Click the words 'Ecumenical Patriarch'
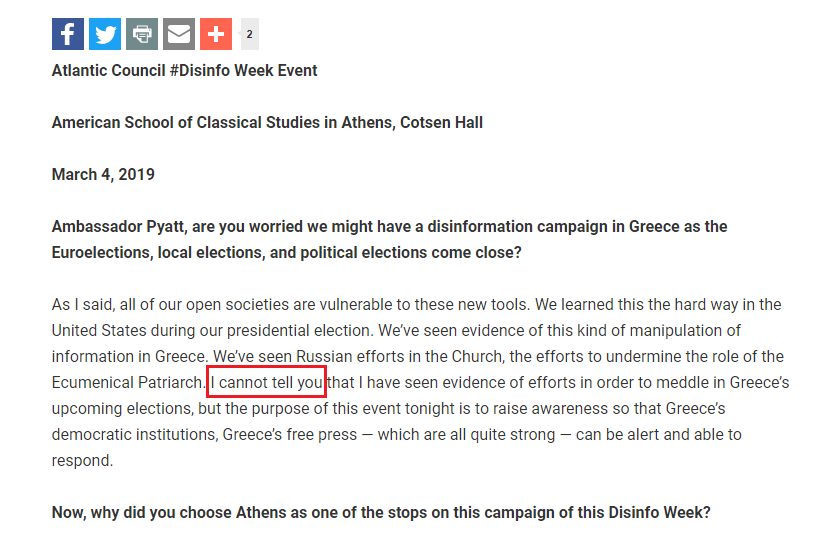 (x=128, y=383)
